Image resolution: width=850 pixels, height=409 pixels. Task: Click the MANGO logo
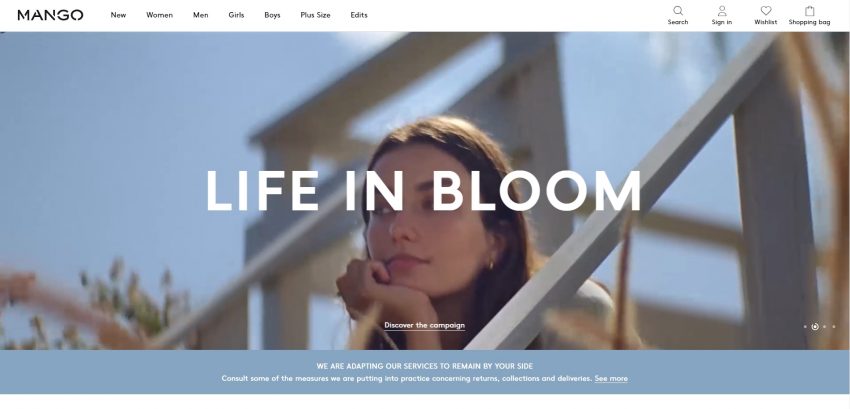coord(50,15)
